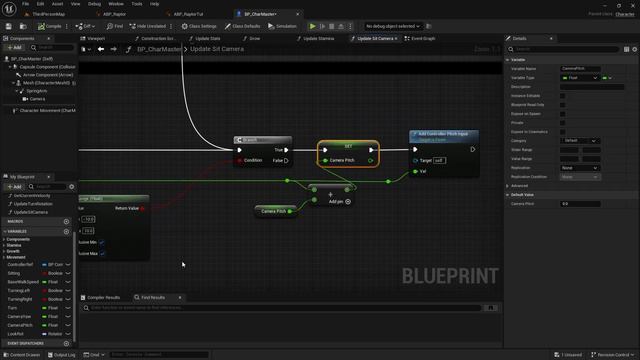Toggle Blueprint Read Only checkbox
The image size is (640, 360).
coord(562,105)
